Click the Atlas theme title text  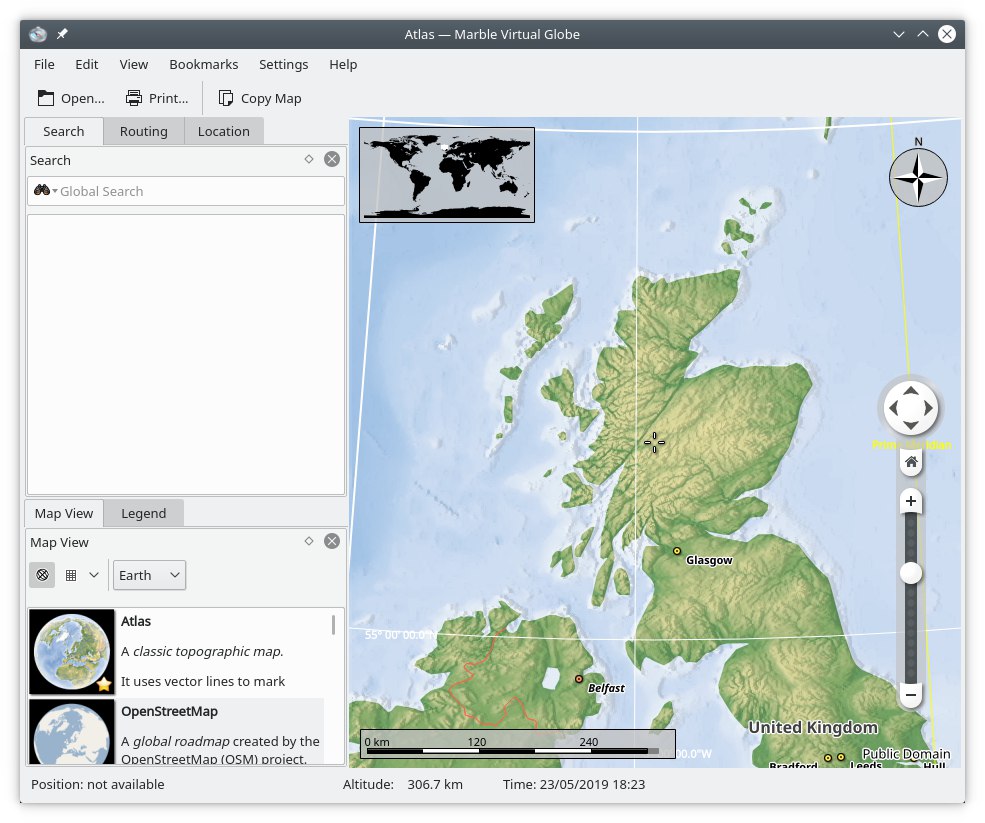point(136,621)
